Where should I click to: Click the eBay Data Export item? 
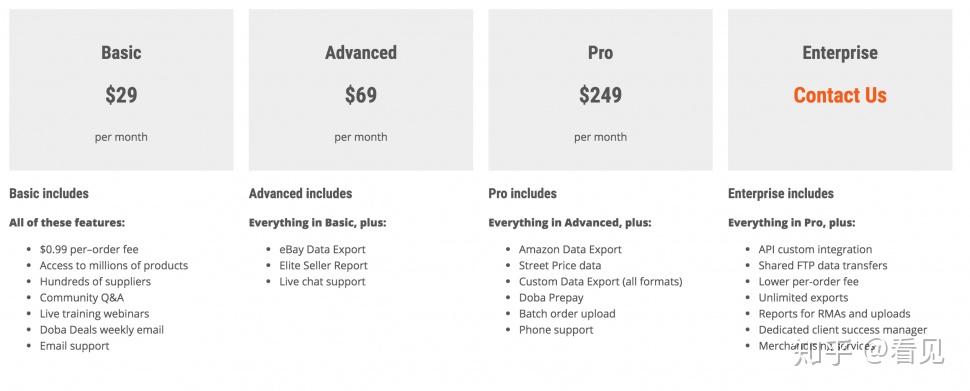[x=322, y=249]
